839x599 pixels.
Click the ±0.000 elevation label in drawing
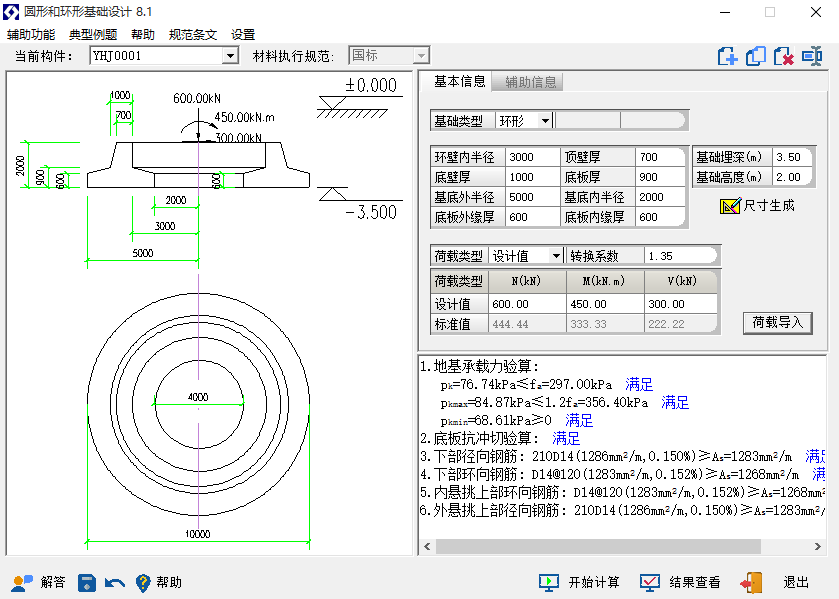click(371, 85)
